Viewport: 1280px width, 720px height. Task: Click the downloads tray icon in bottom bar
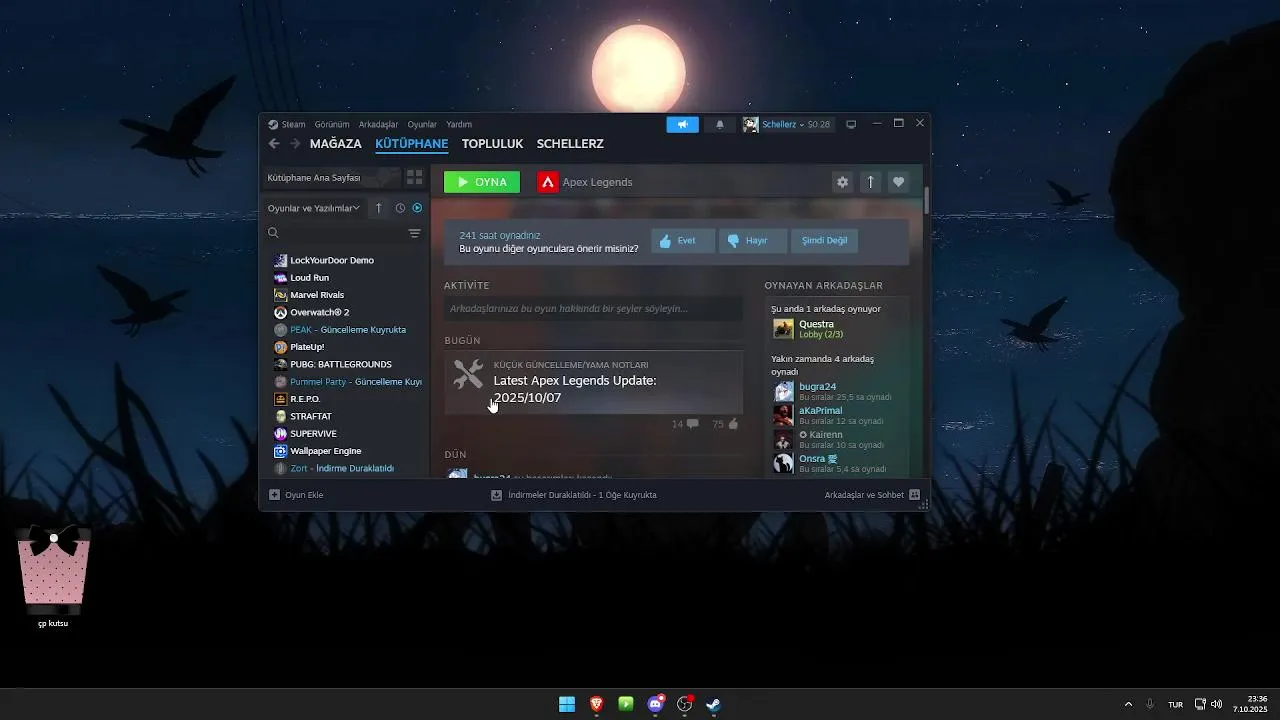(496, 495)
